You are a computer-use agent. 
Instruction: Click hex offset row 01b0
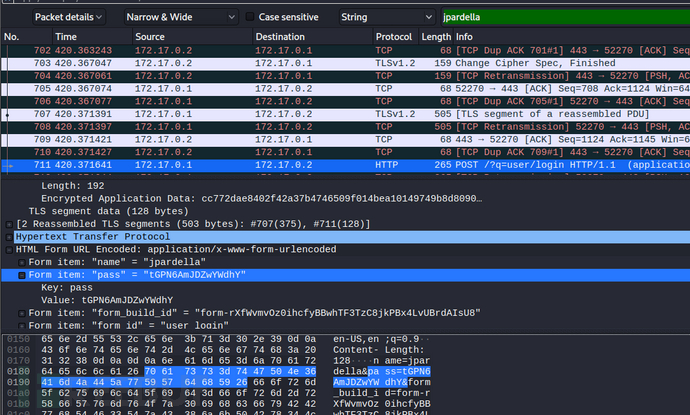(18, 404)
